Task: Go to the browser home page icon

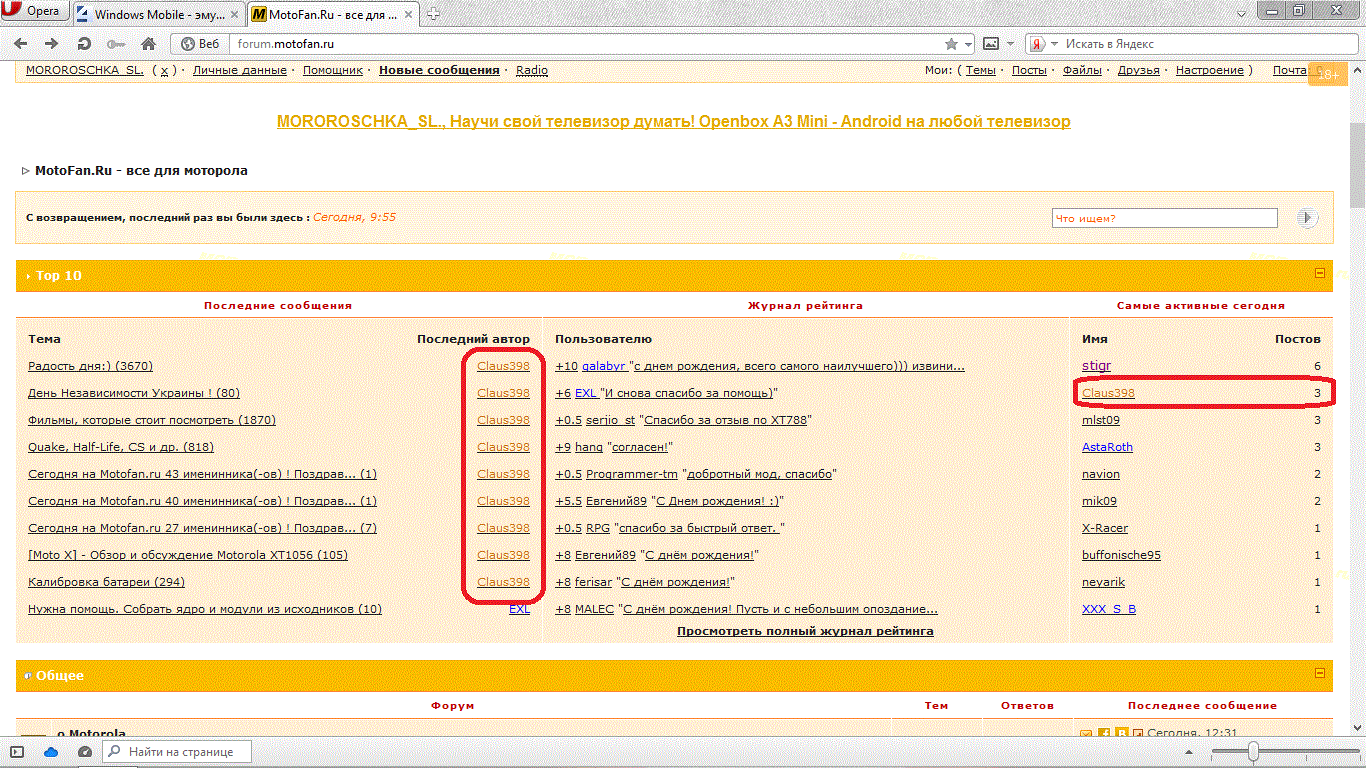Action: pos(148,44)
